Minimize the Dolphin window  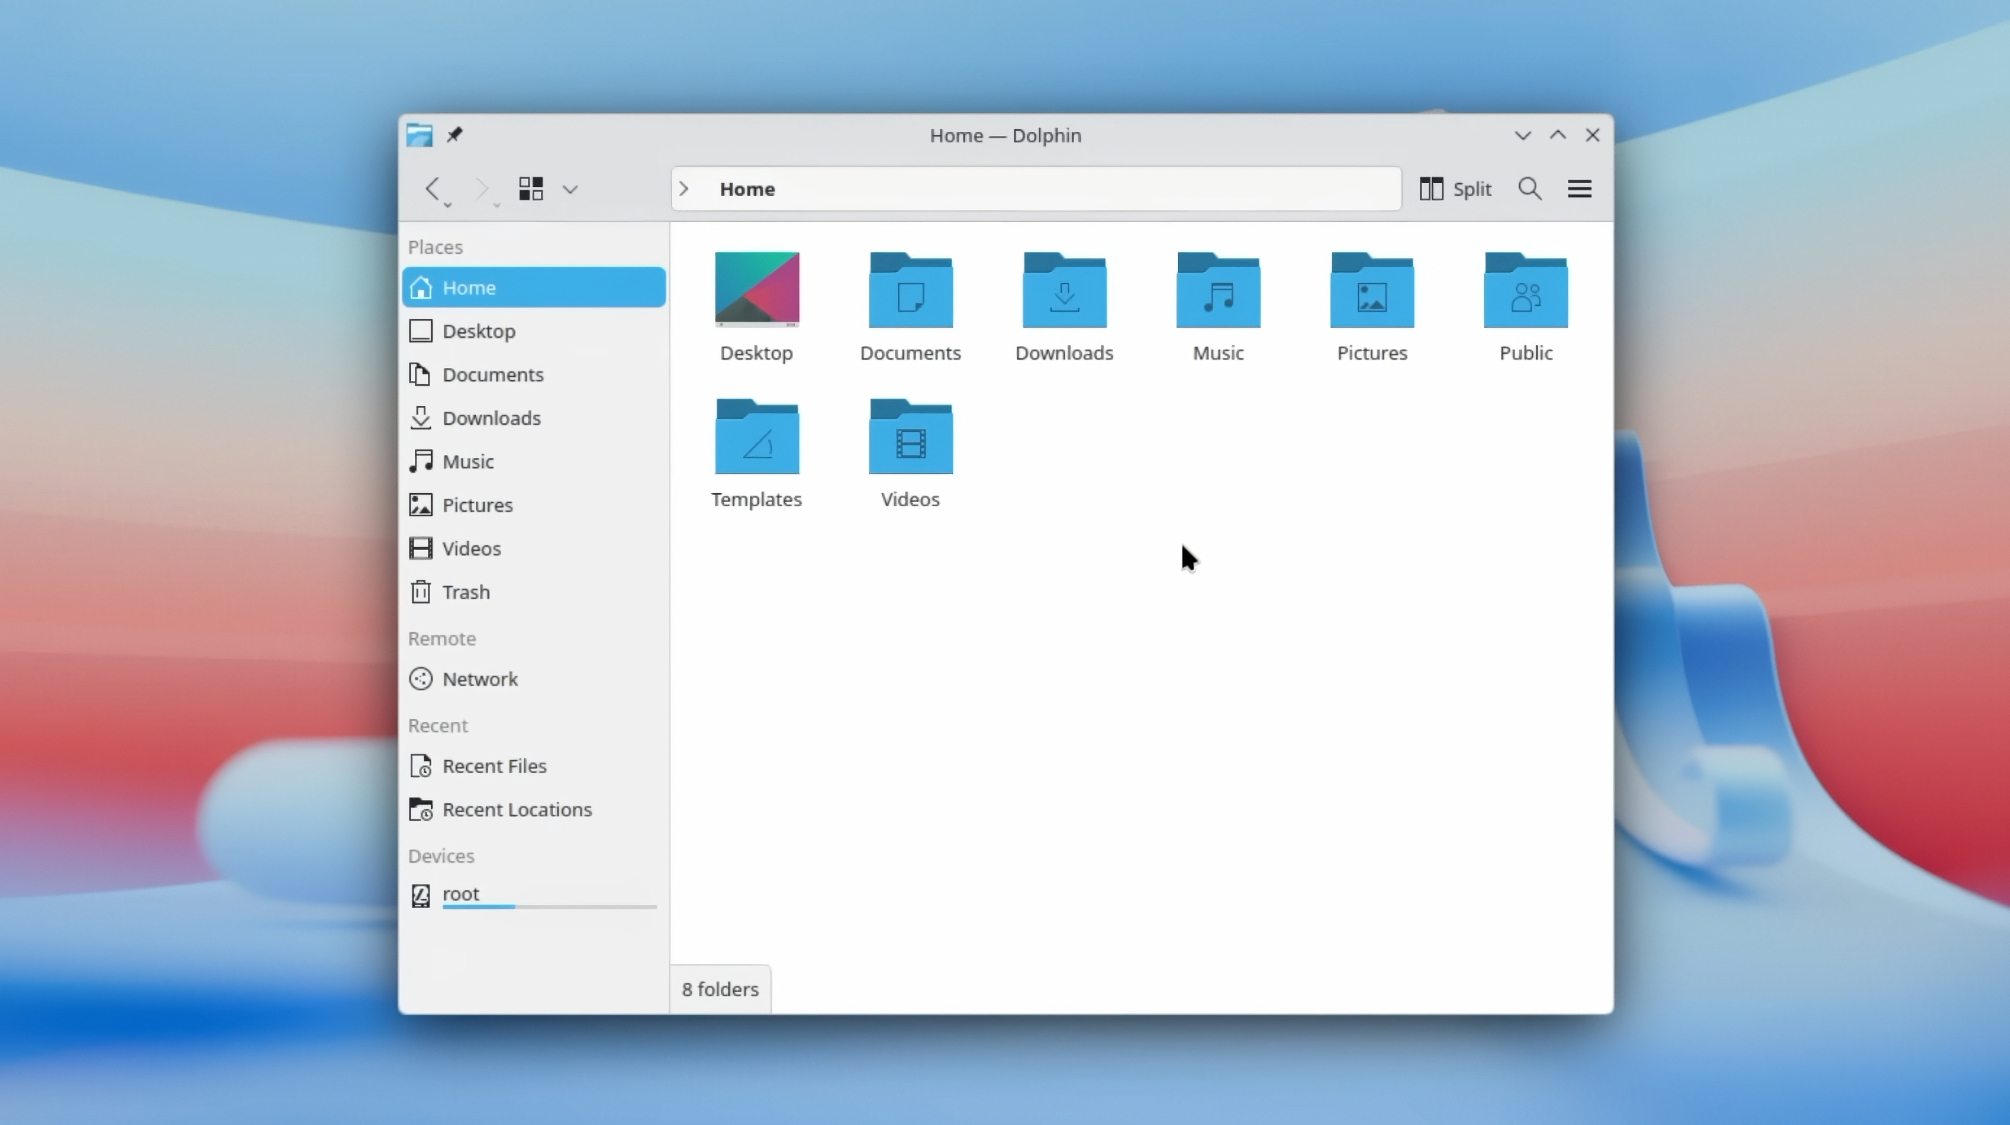pyautogui.click(x=1522, y=135)
